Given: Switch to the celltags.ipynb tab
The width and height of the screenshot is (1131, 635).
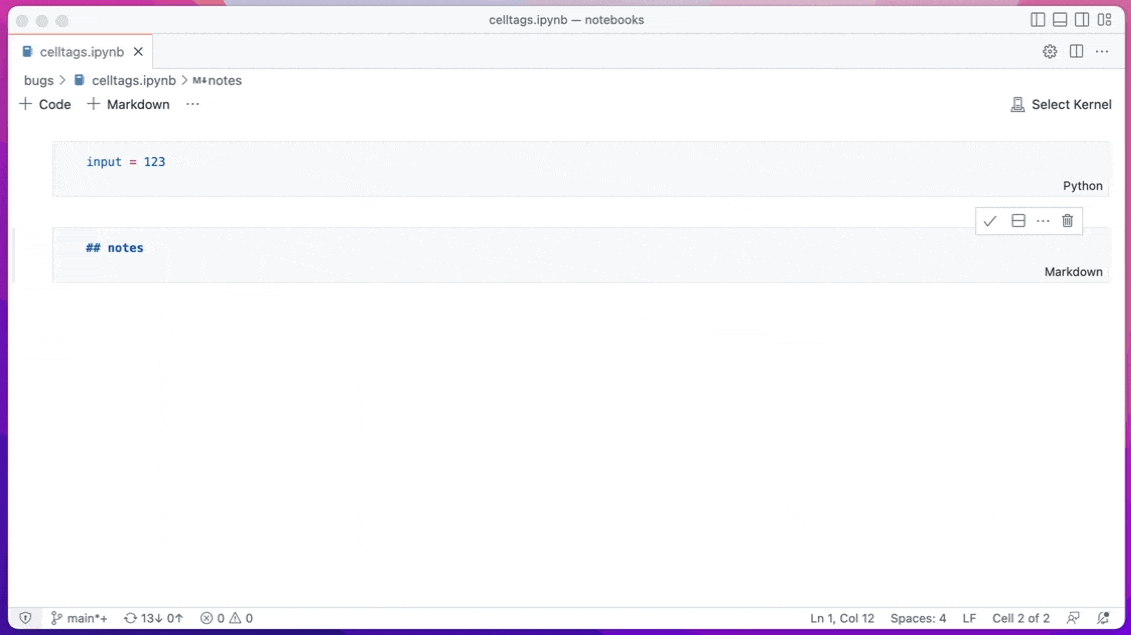Looking at the screenshot, I should [x=80, y=51].
